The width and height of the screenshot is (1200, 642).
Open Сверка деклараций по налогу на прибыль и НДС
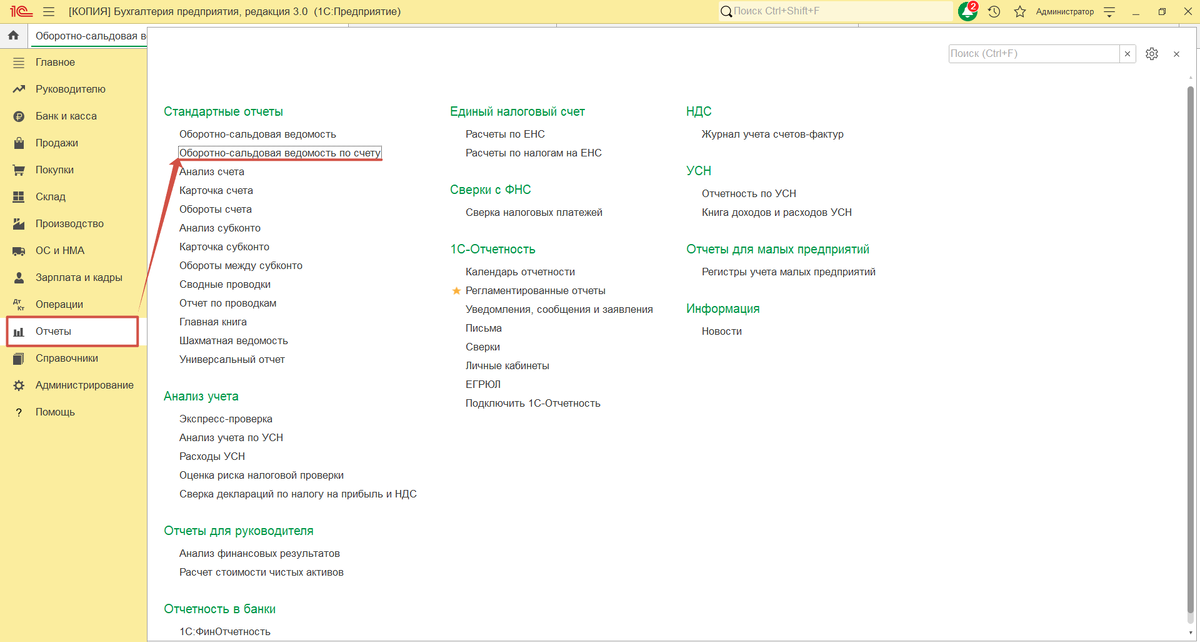[298, 494]
